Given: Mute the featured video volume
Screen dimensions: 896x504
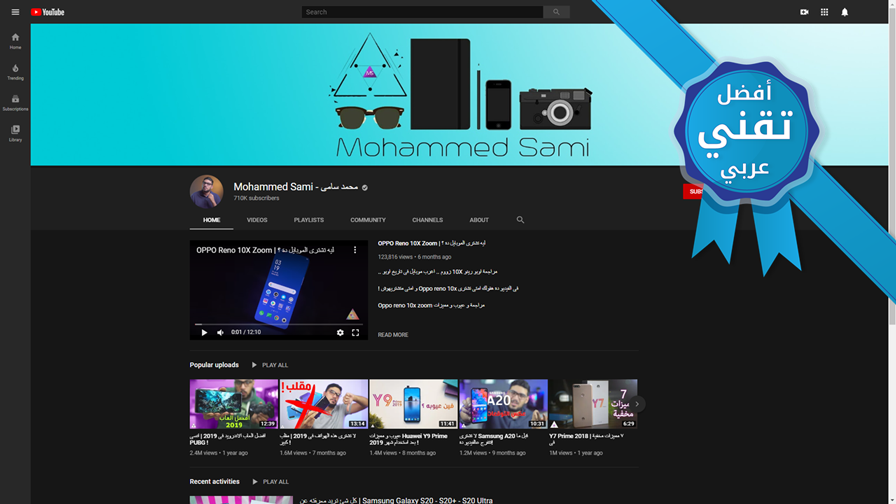Looking at the screenshot, I should click(220, 333).
